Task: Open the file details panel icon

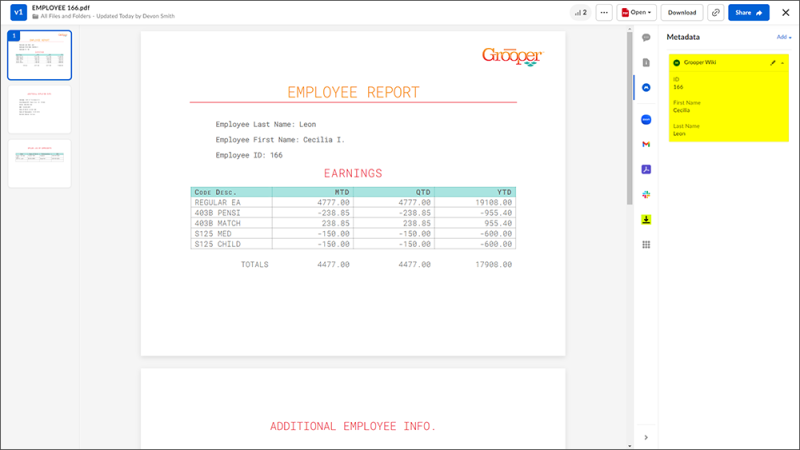Action: 646,62
